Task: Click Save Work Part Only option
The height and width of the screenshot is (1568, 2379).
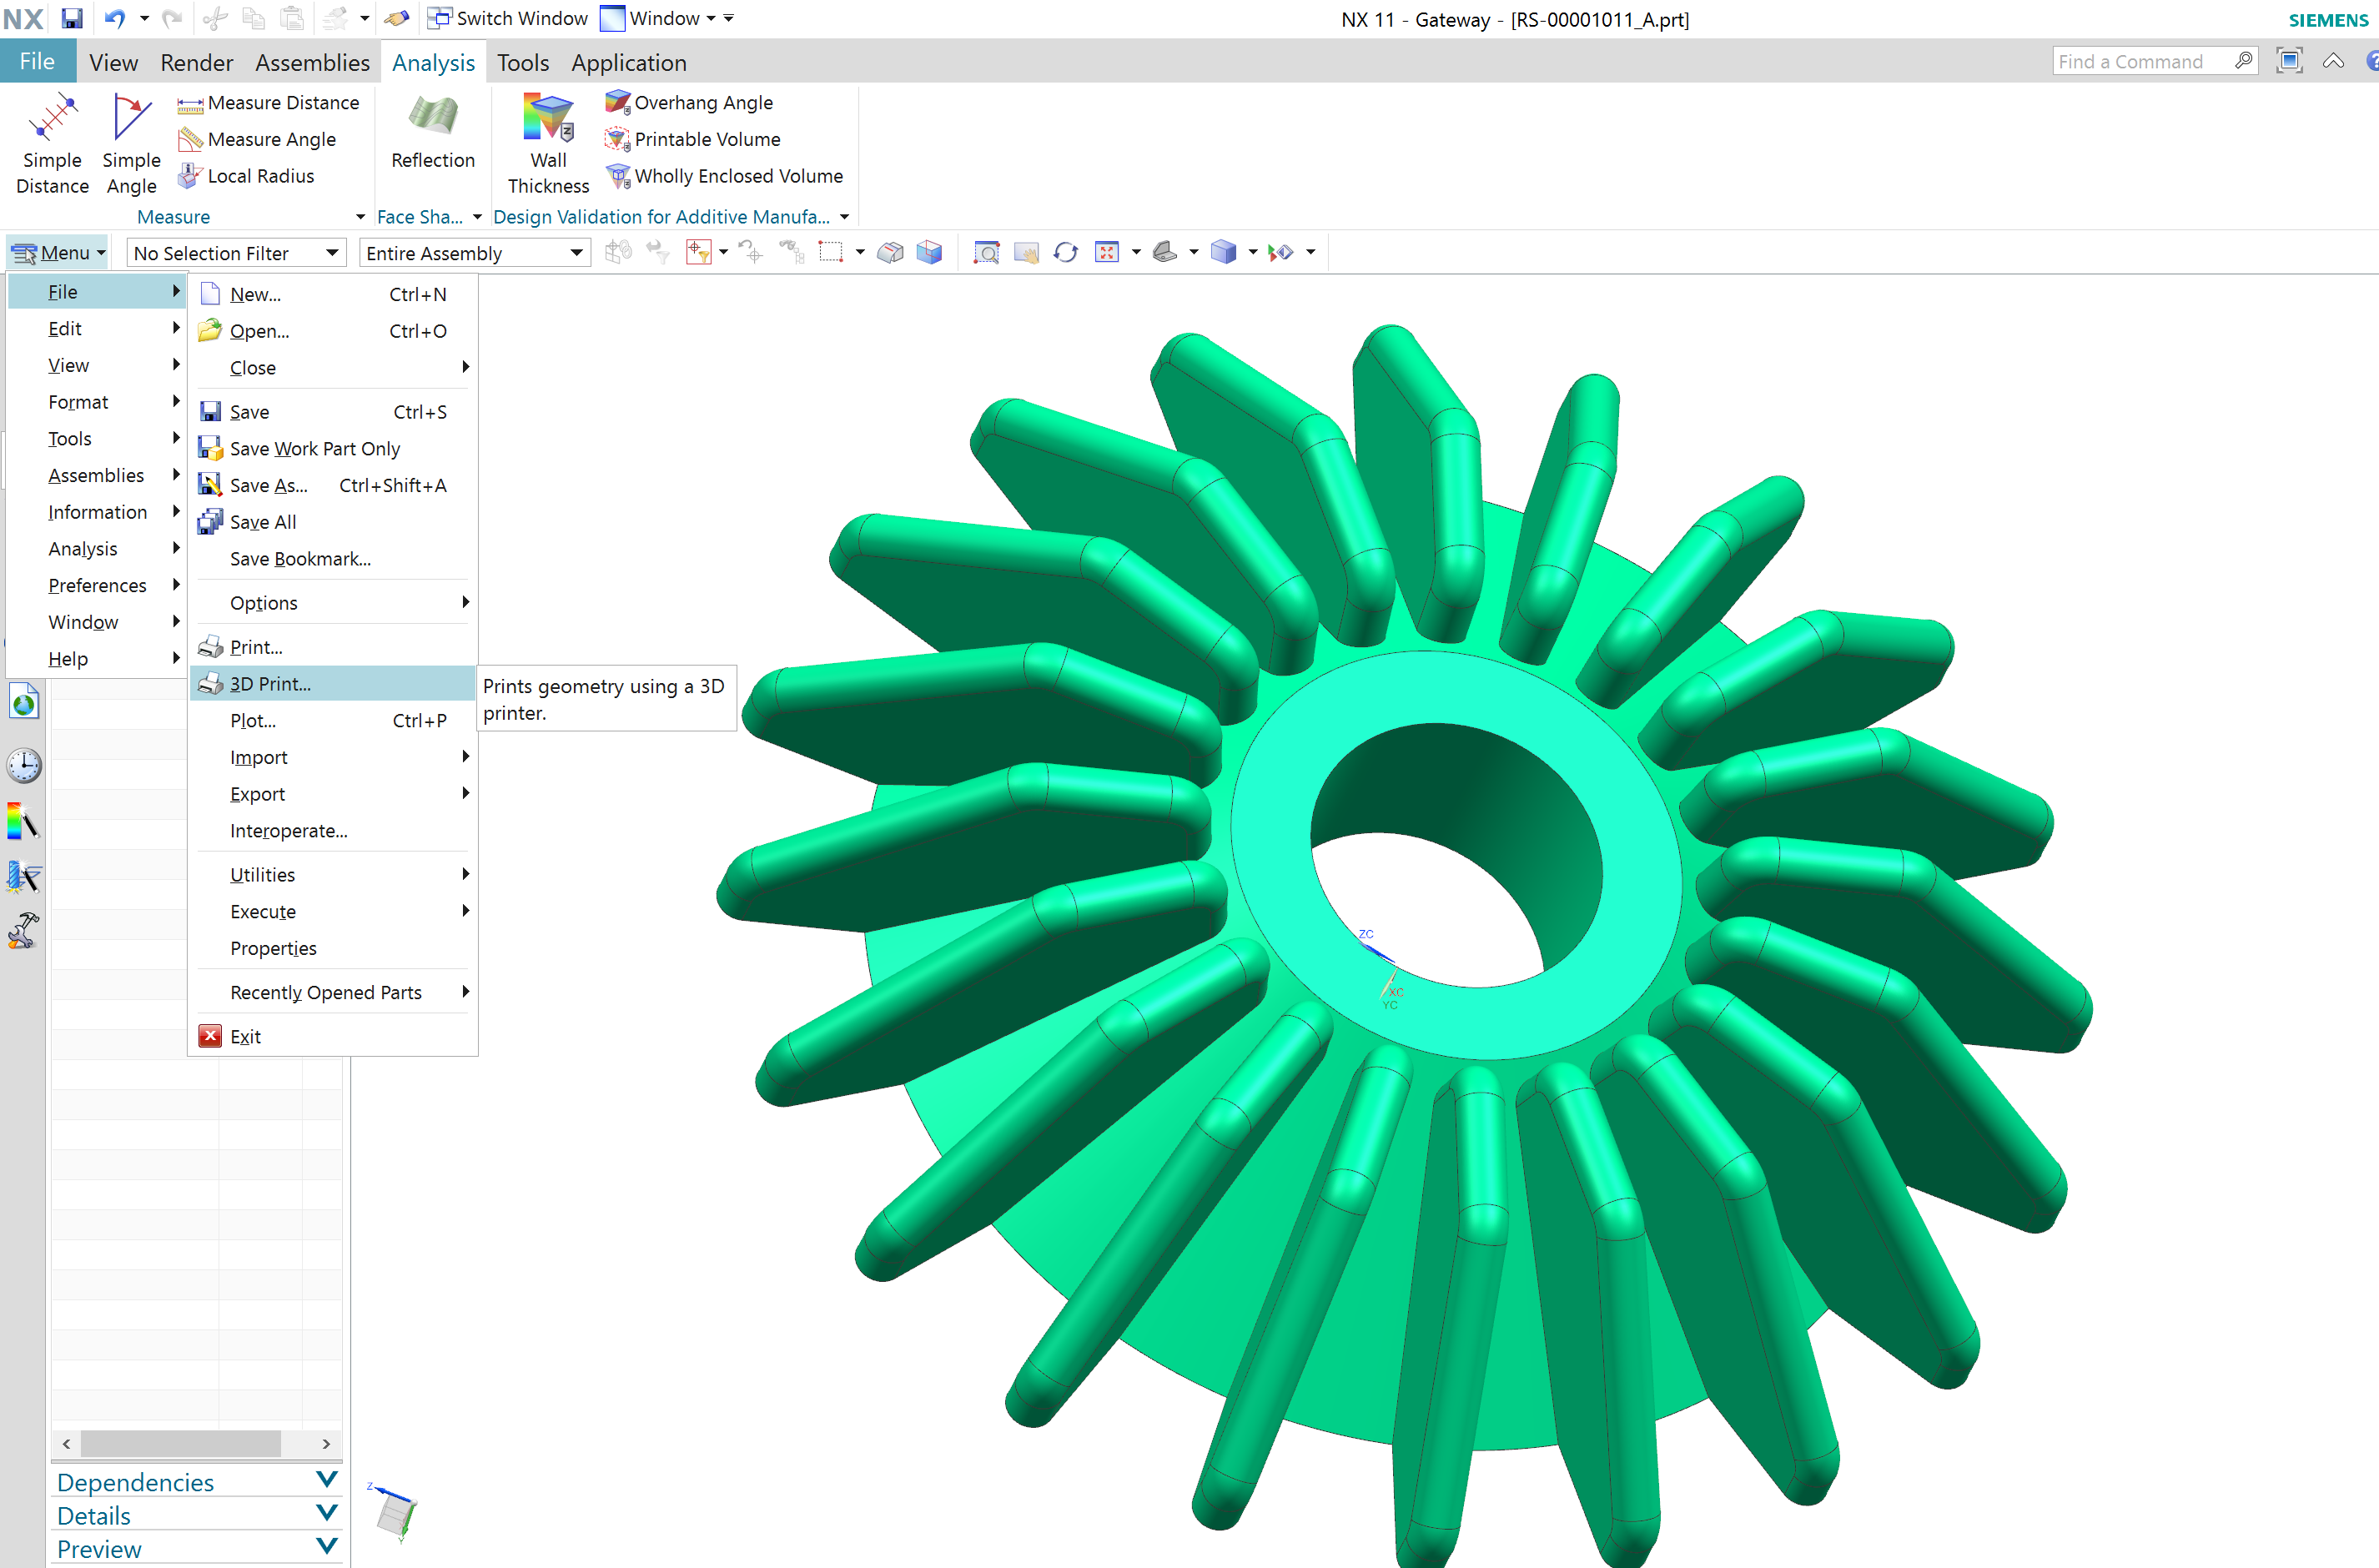Action: tap(313, 448)
